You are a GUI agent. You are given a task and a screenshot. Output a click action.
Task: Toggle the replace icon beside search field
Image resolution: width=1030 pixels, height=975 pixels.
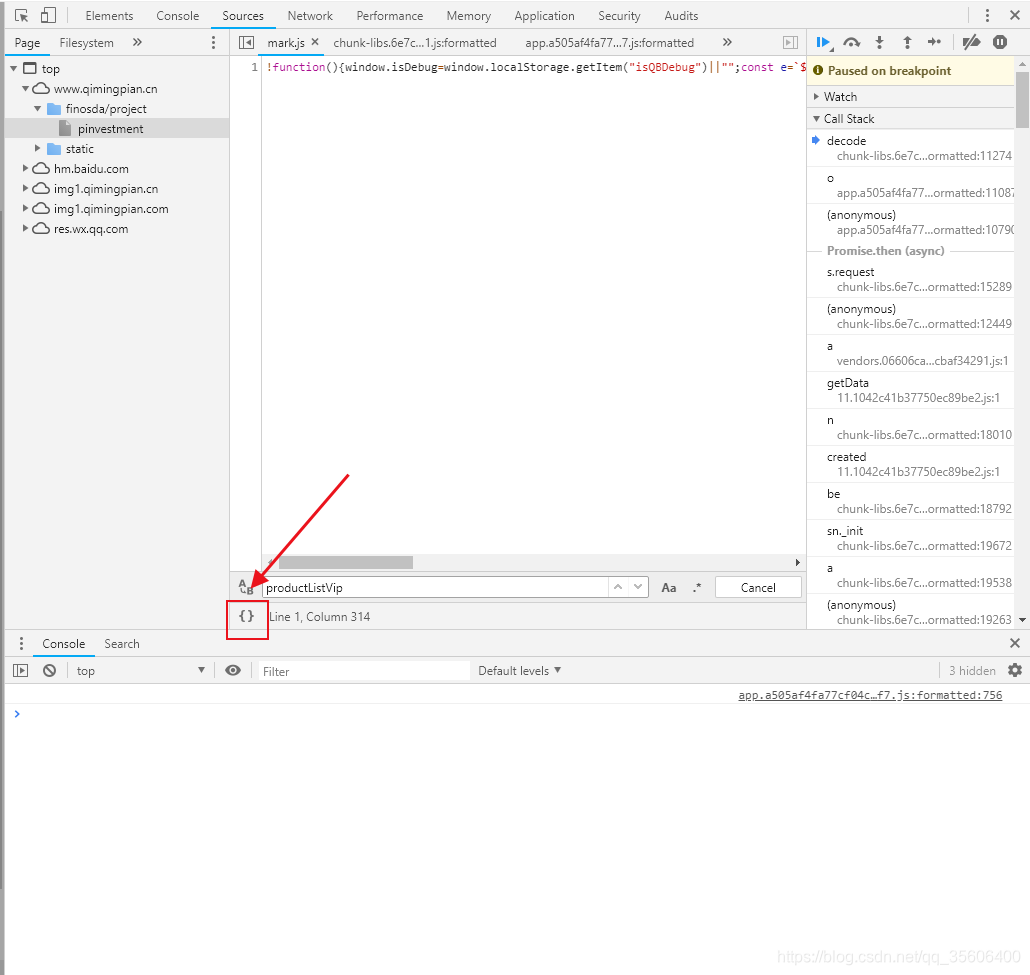246,587
